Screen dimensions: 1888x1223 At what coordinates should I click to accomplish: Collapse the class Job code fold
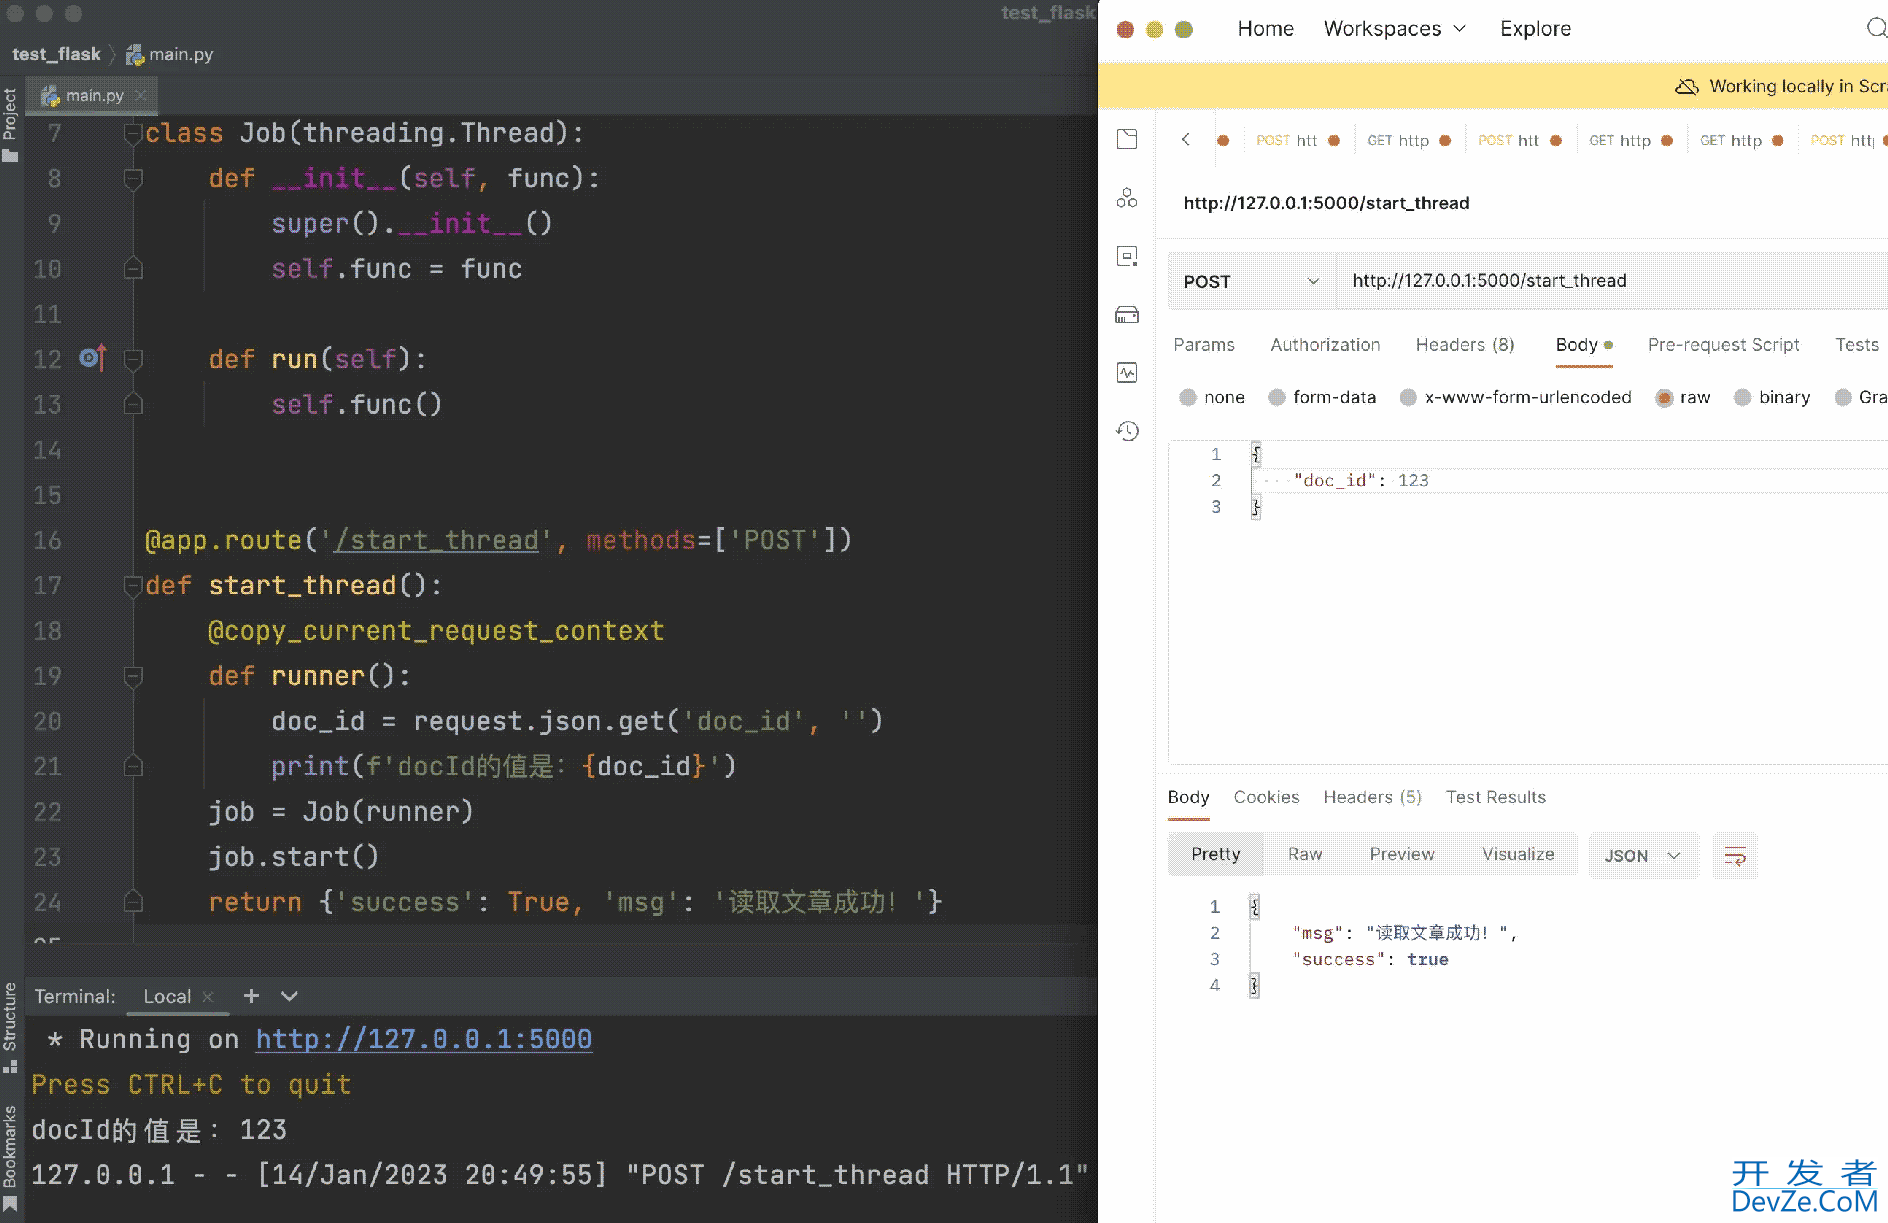(x=133, y=133)
